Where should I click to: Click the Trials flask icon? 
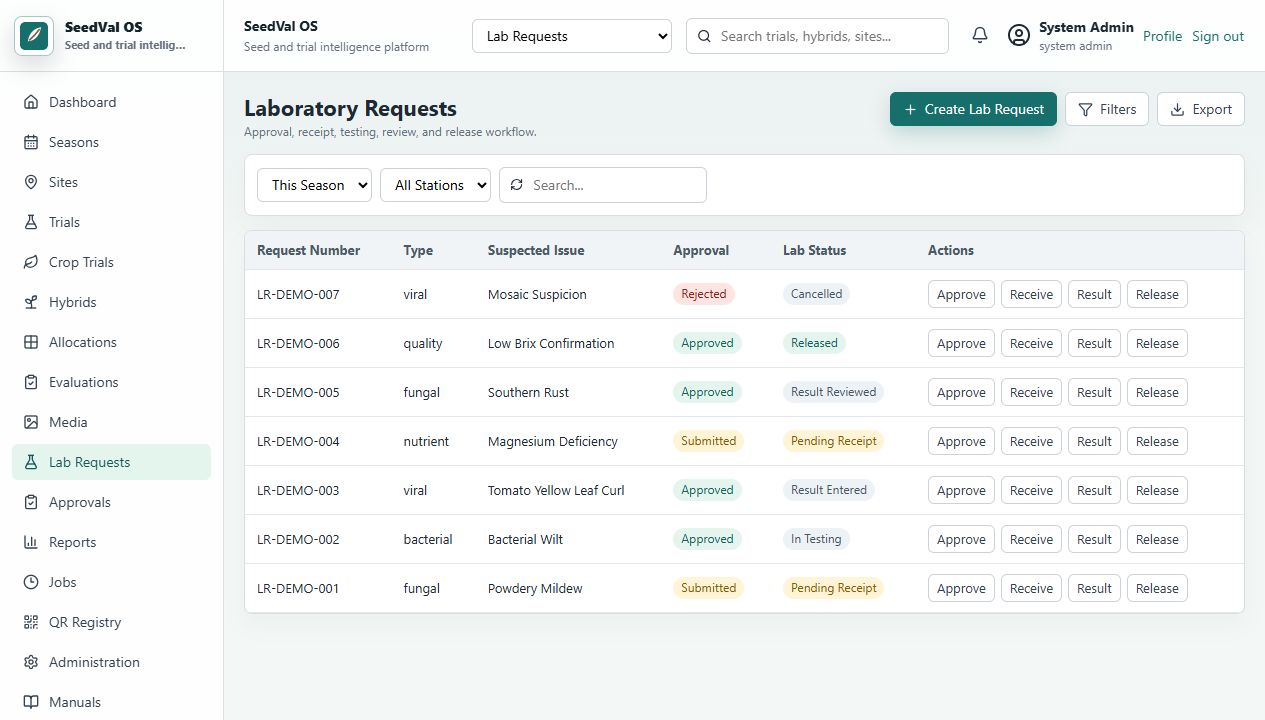click(31, 222)
